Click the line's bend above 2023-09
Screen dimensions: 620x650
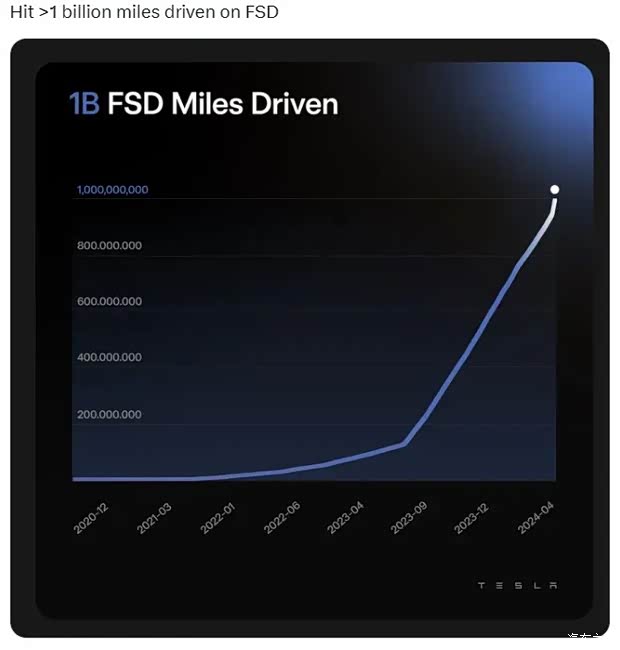click(x=404, y=443)
